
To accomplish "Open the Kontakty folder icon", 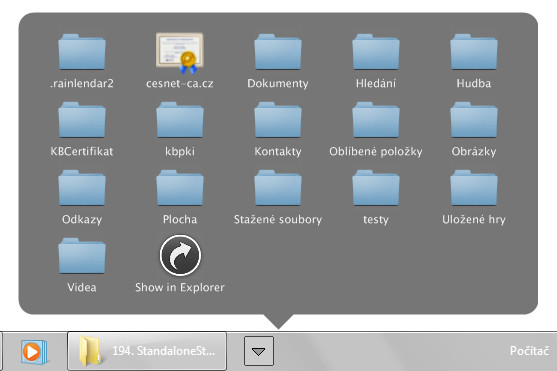I will (x=278, y=120).
